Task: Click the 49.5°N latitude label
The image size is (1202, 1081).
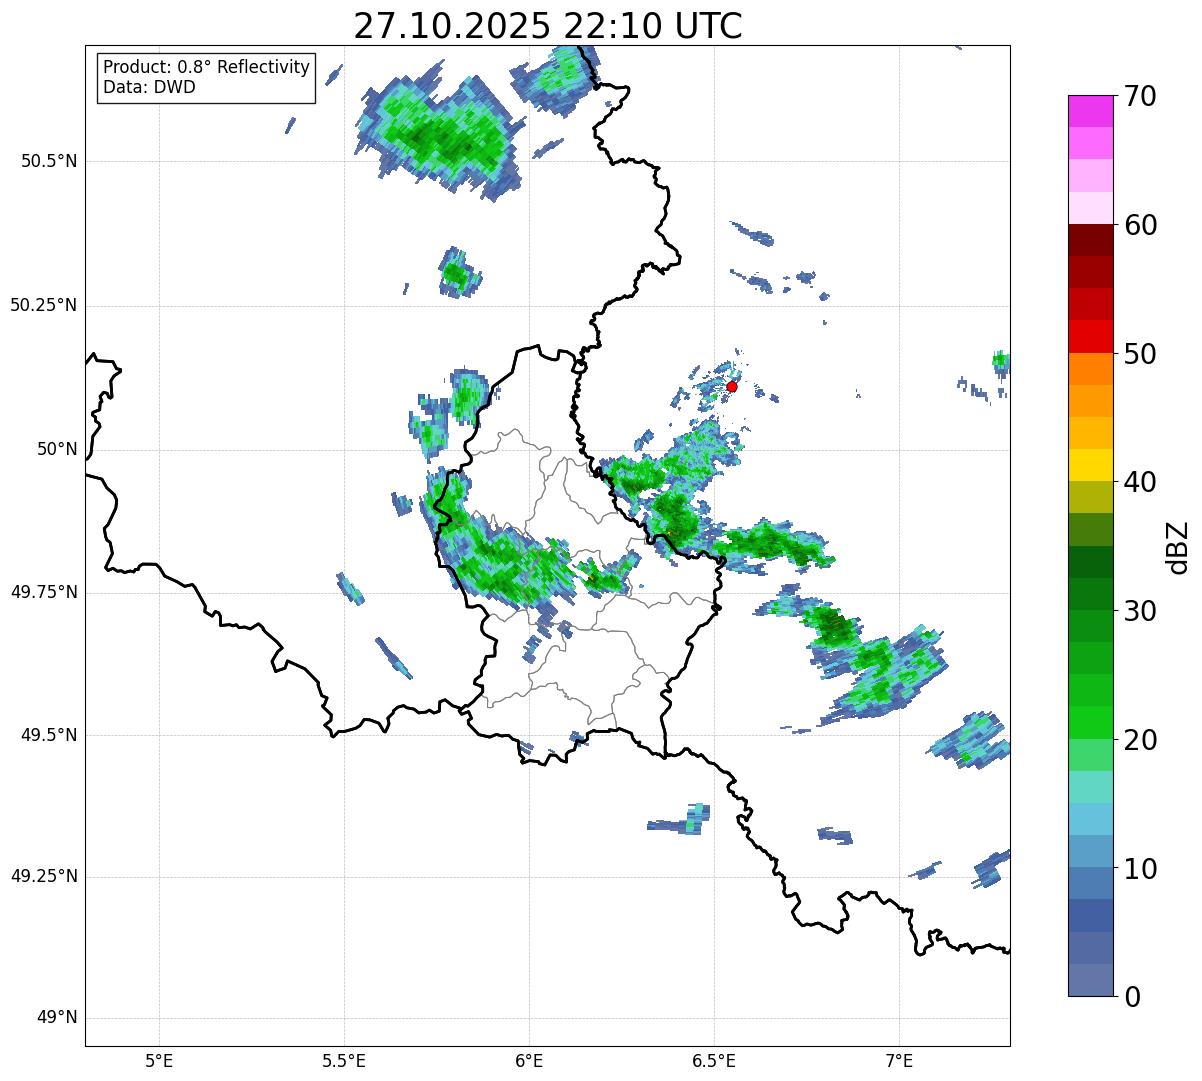Action: pyautogui.click(x=49, y=735)
